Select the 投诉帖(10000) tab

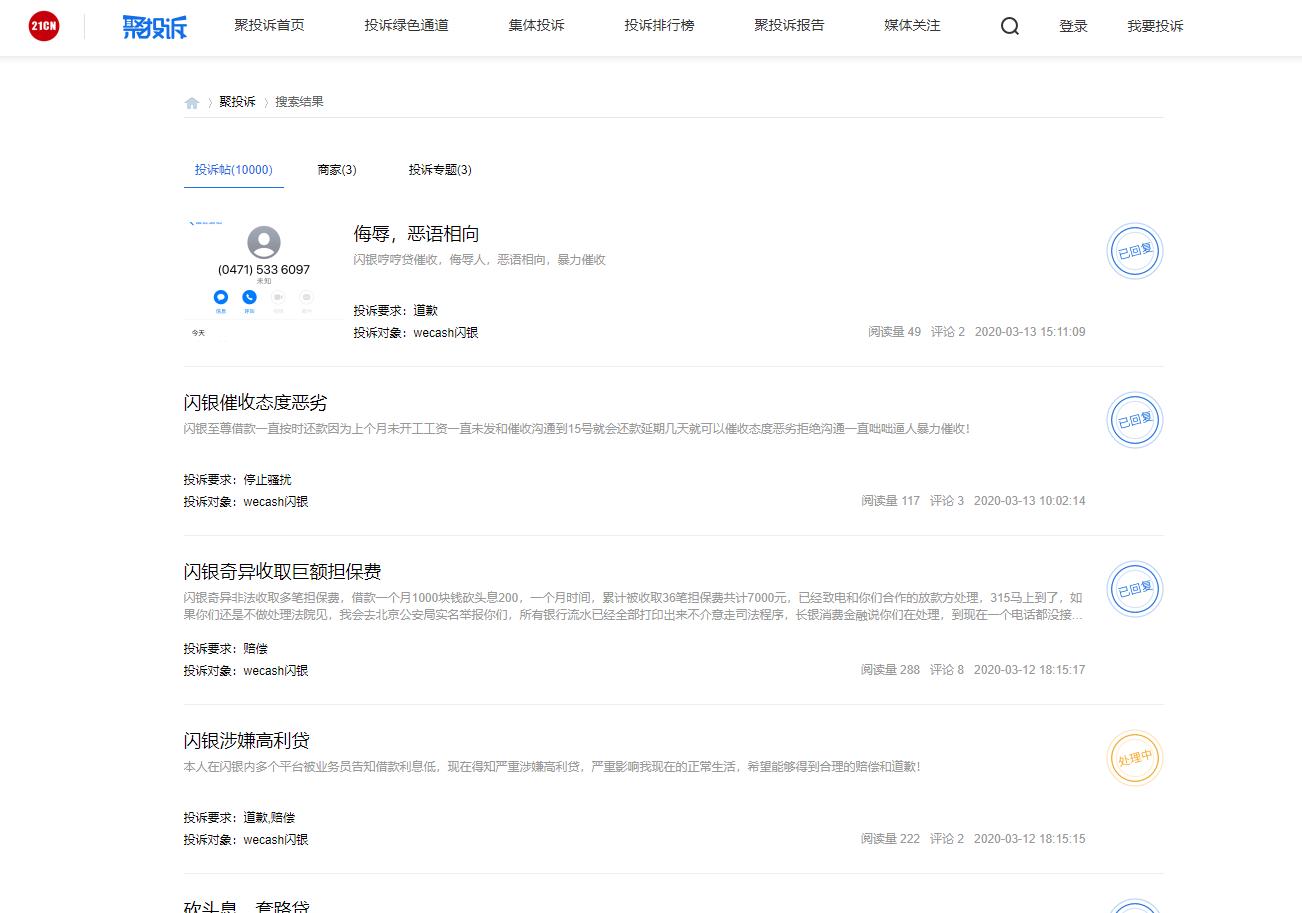(233, 170)
